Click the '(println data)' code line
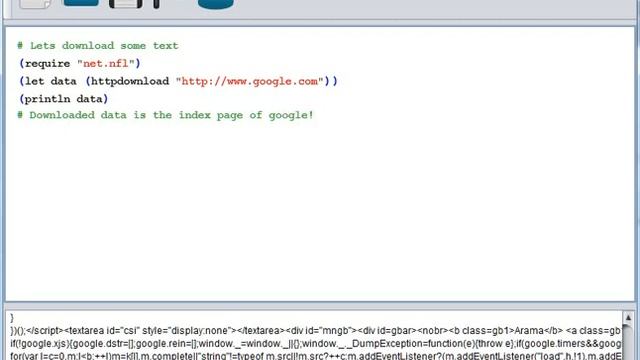 point(64,99)
